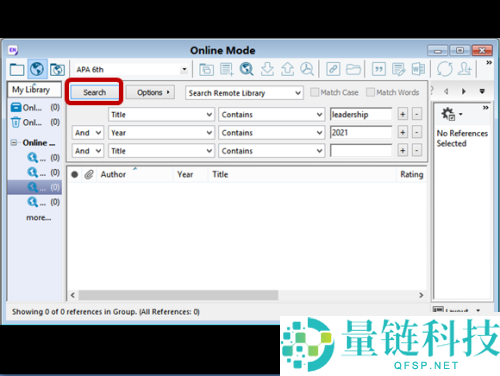Click the plus button on the third row

(403, 150)
